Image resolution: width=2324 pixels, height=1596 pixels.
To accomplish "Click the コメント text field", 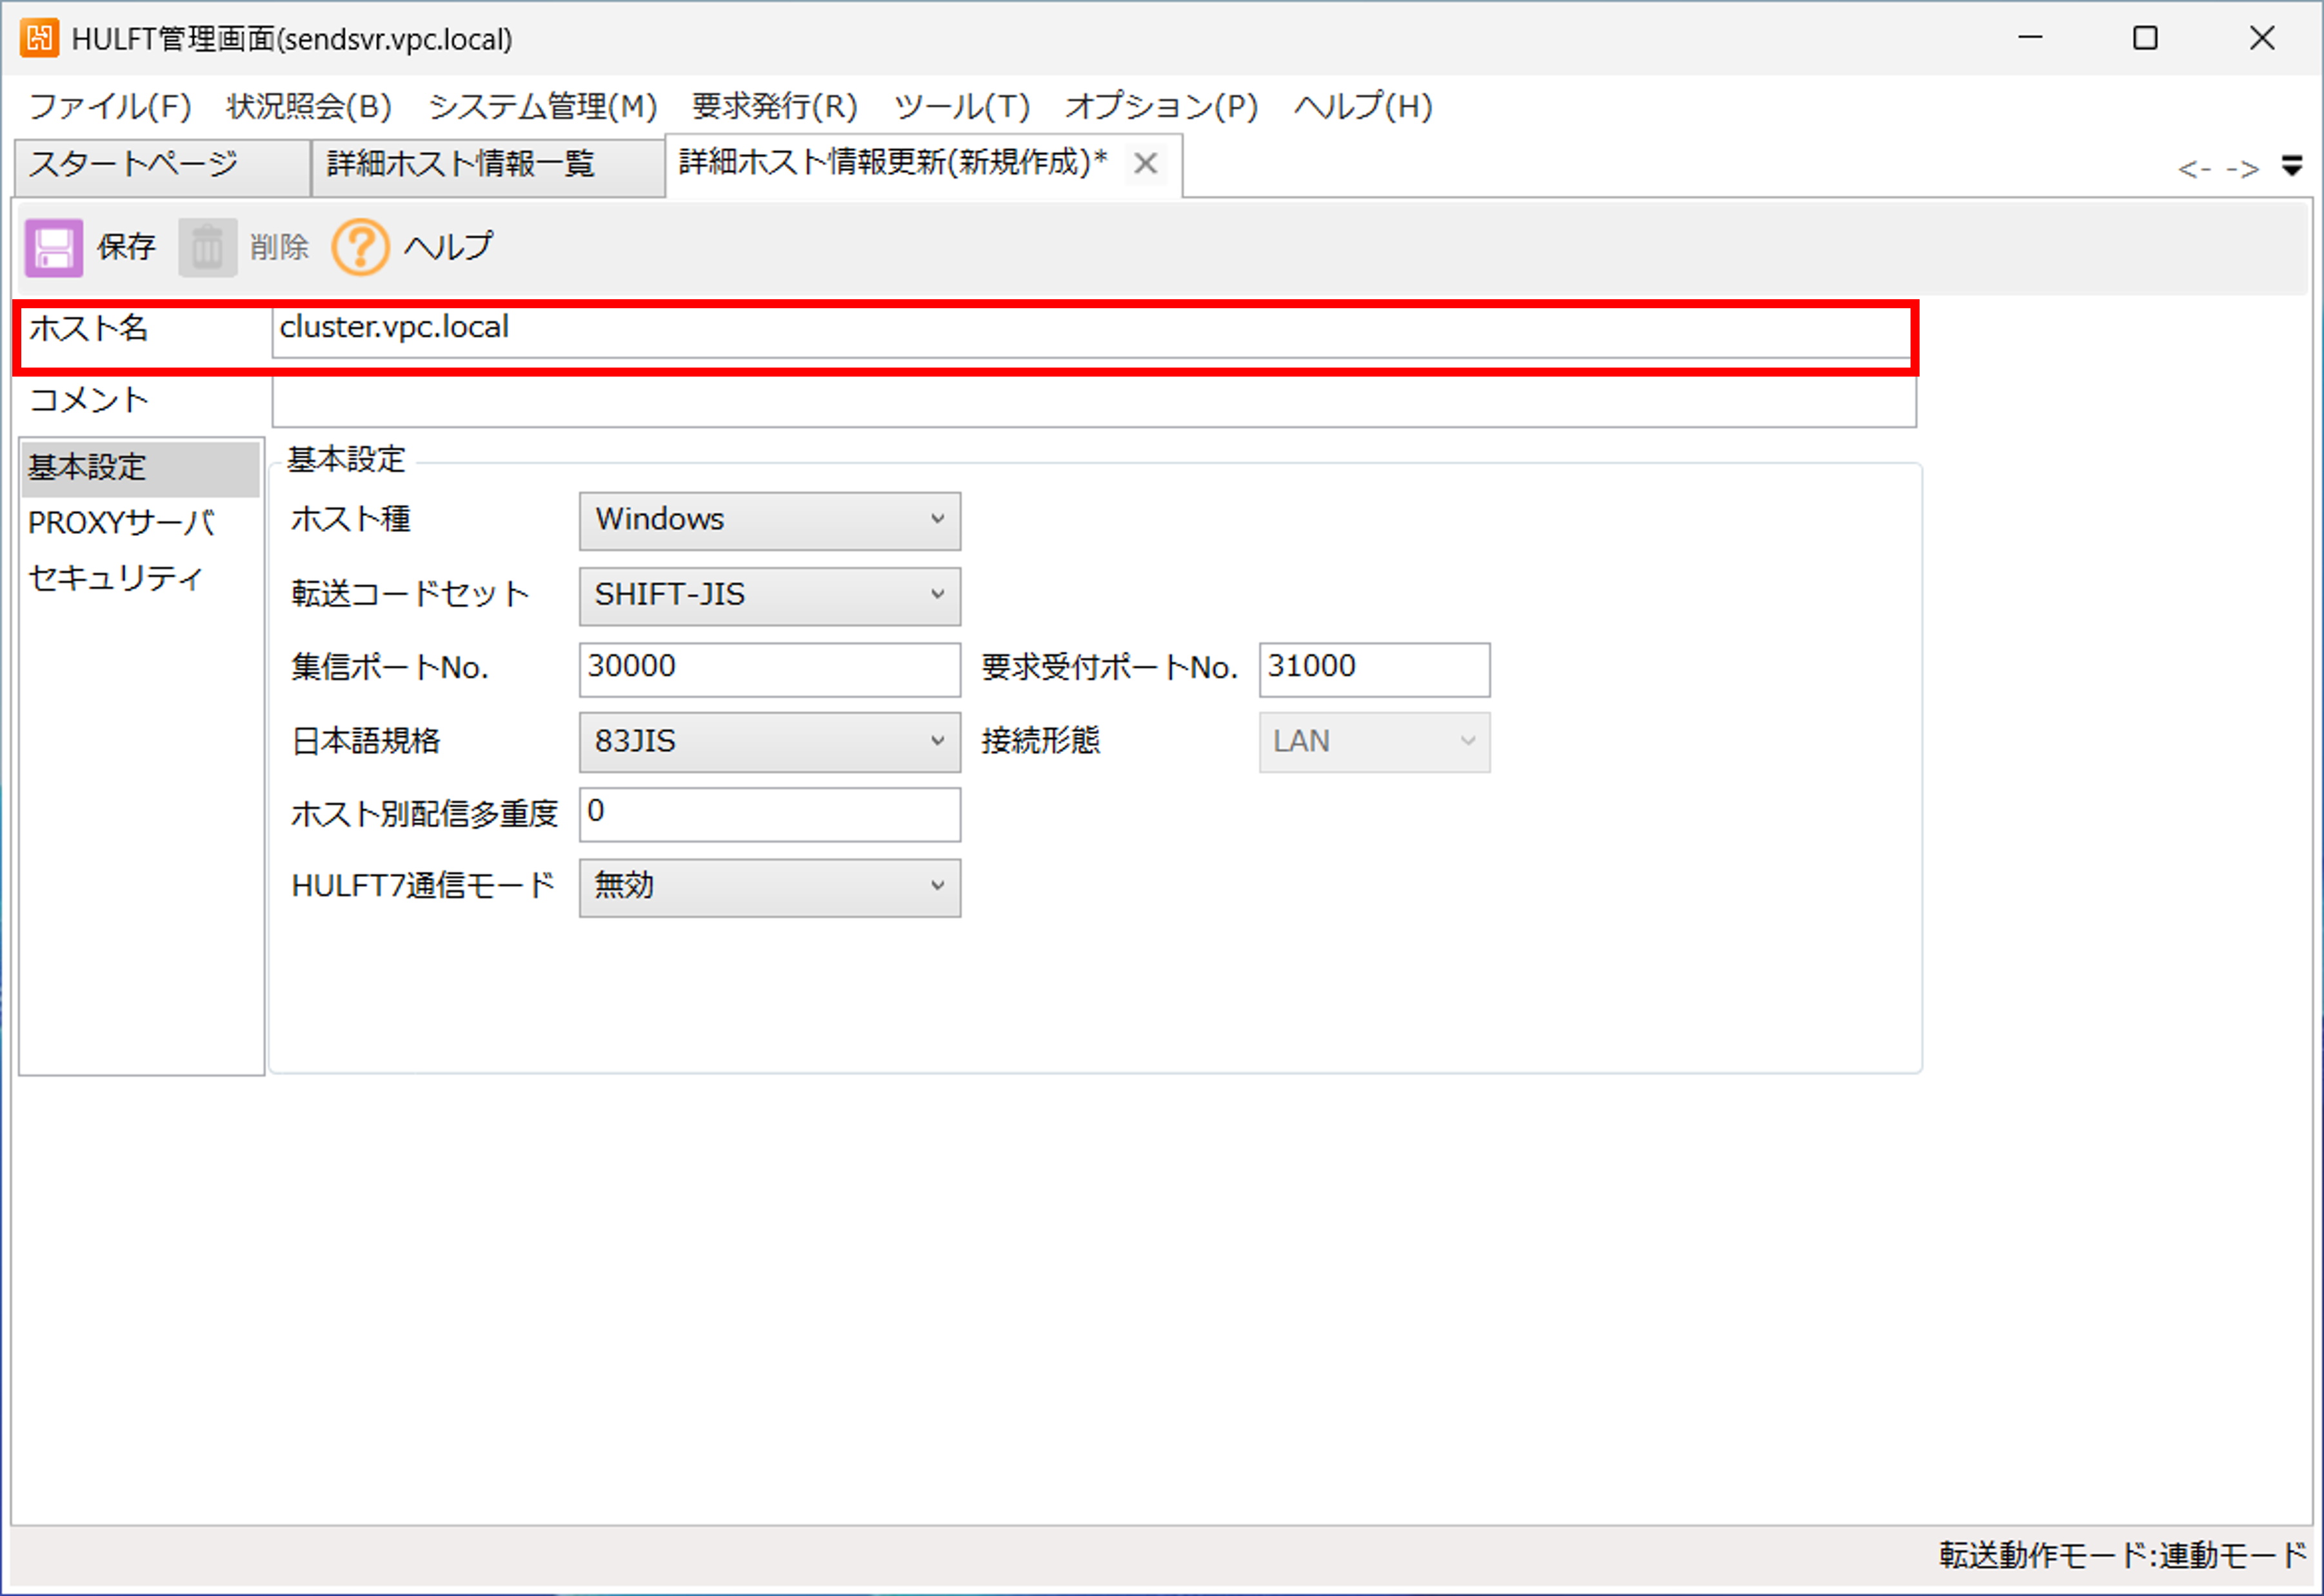I will tap(1092, 402).
